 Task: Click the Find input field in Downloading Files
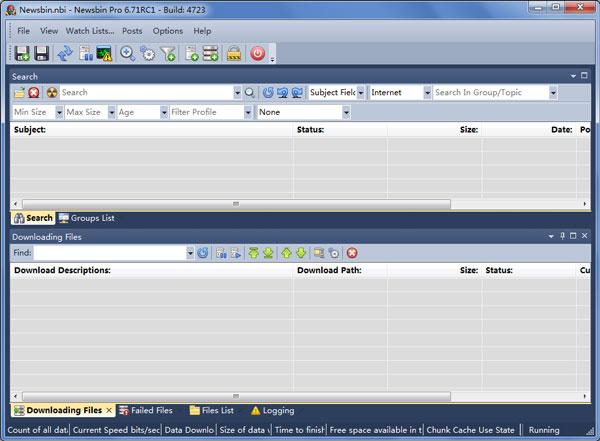(110, 253)
